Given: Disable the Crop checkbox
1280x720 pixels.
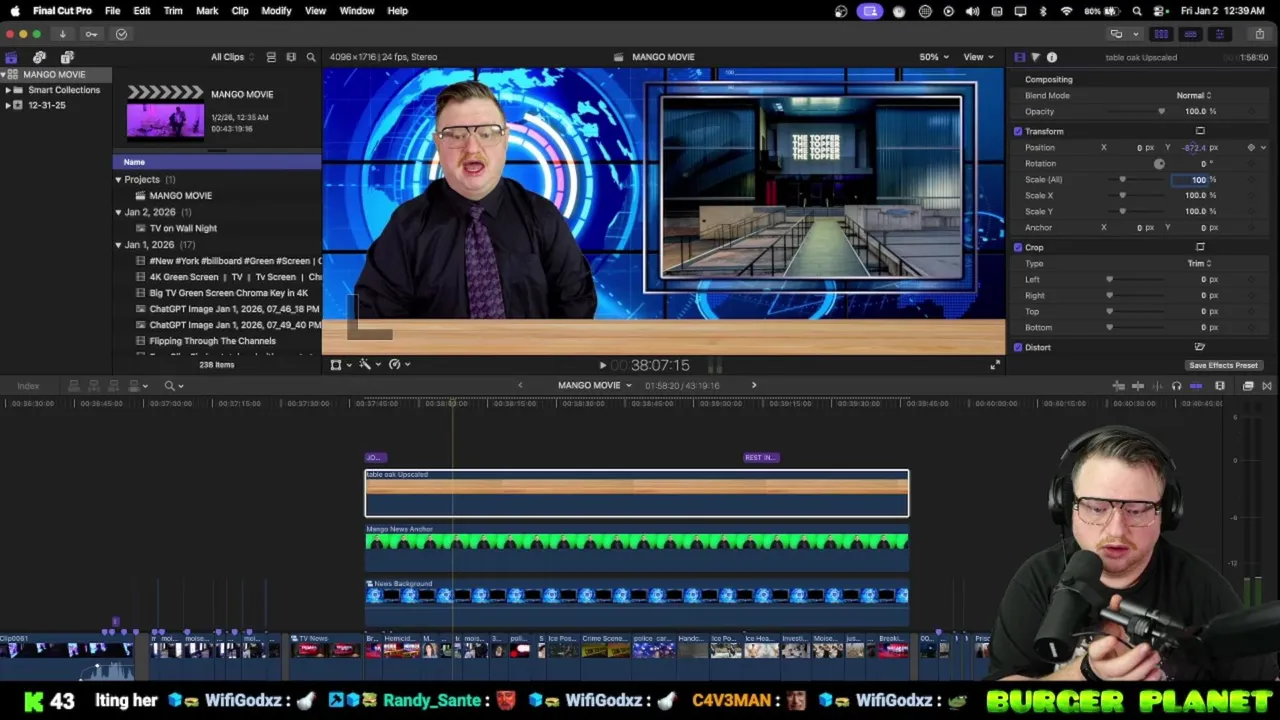Looking at the screenshot, I should 1018,247.
